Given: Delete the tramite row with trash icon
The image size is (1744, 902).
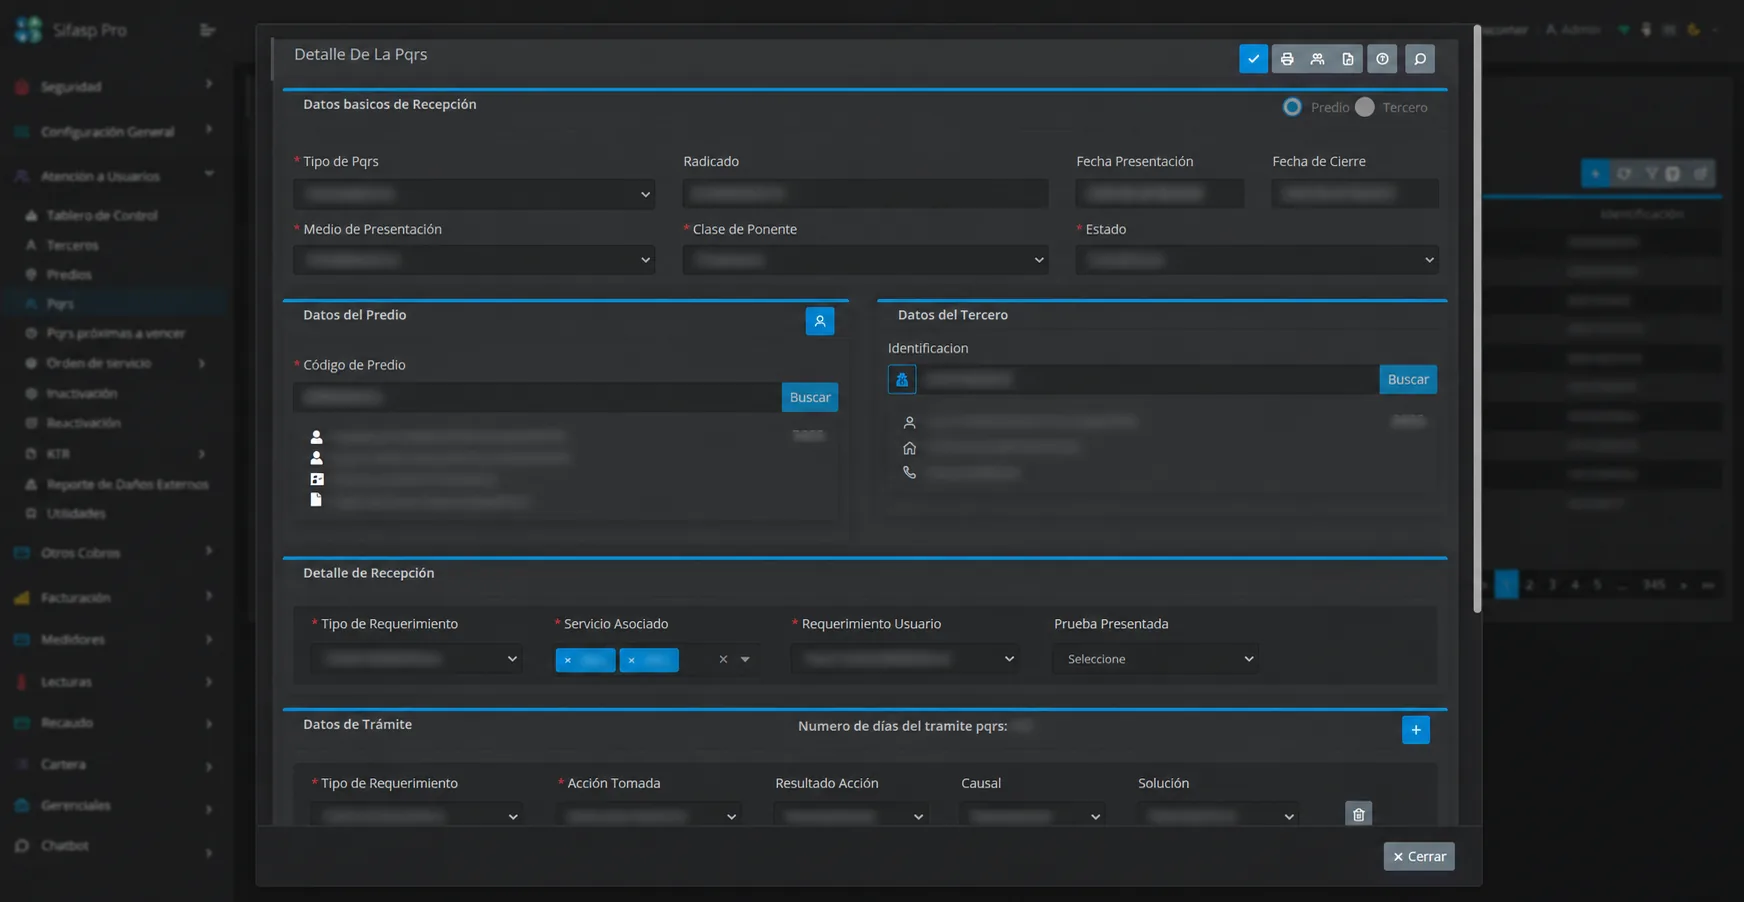Looking at the screenshot, I should click(1359, 814).
